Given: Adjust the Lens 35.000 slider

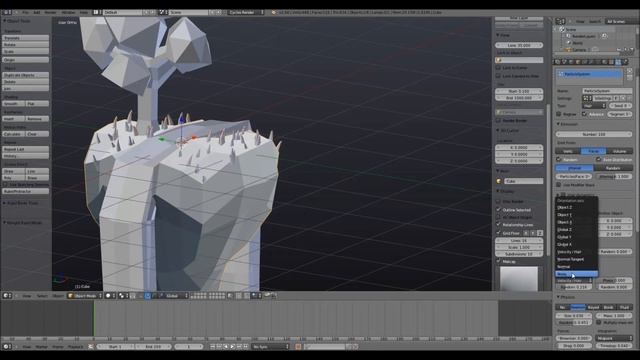Looking at the screenshot, I should pos(519,45).
